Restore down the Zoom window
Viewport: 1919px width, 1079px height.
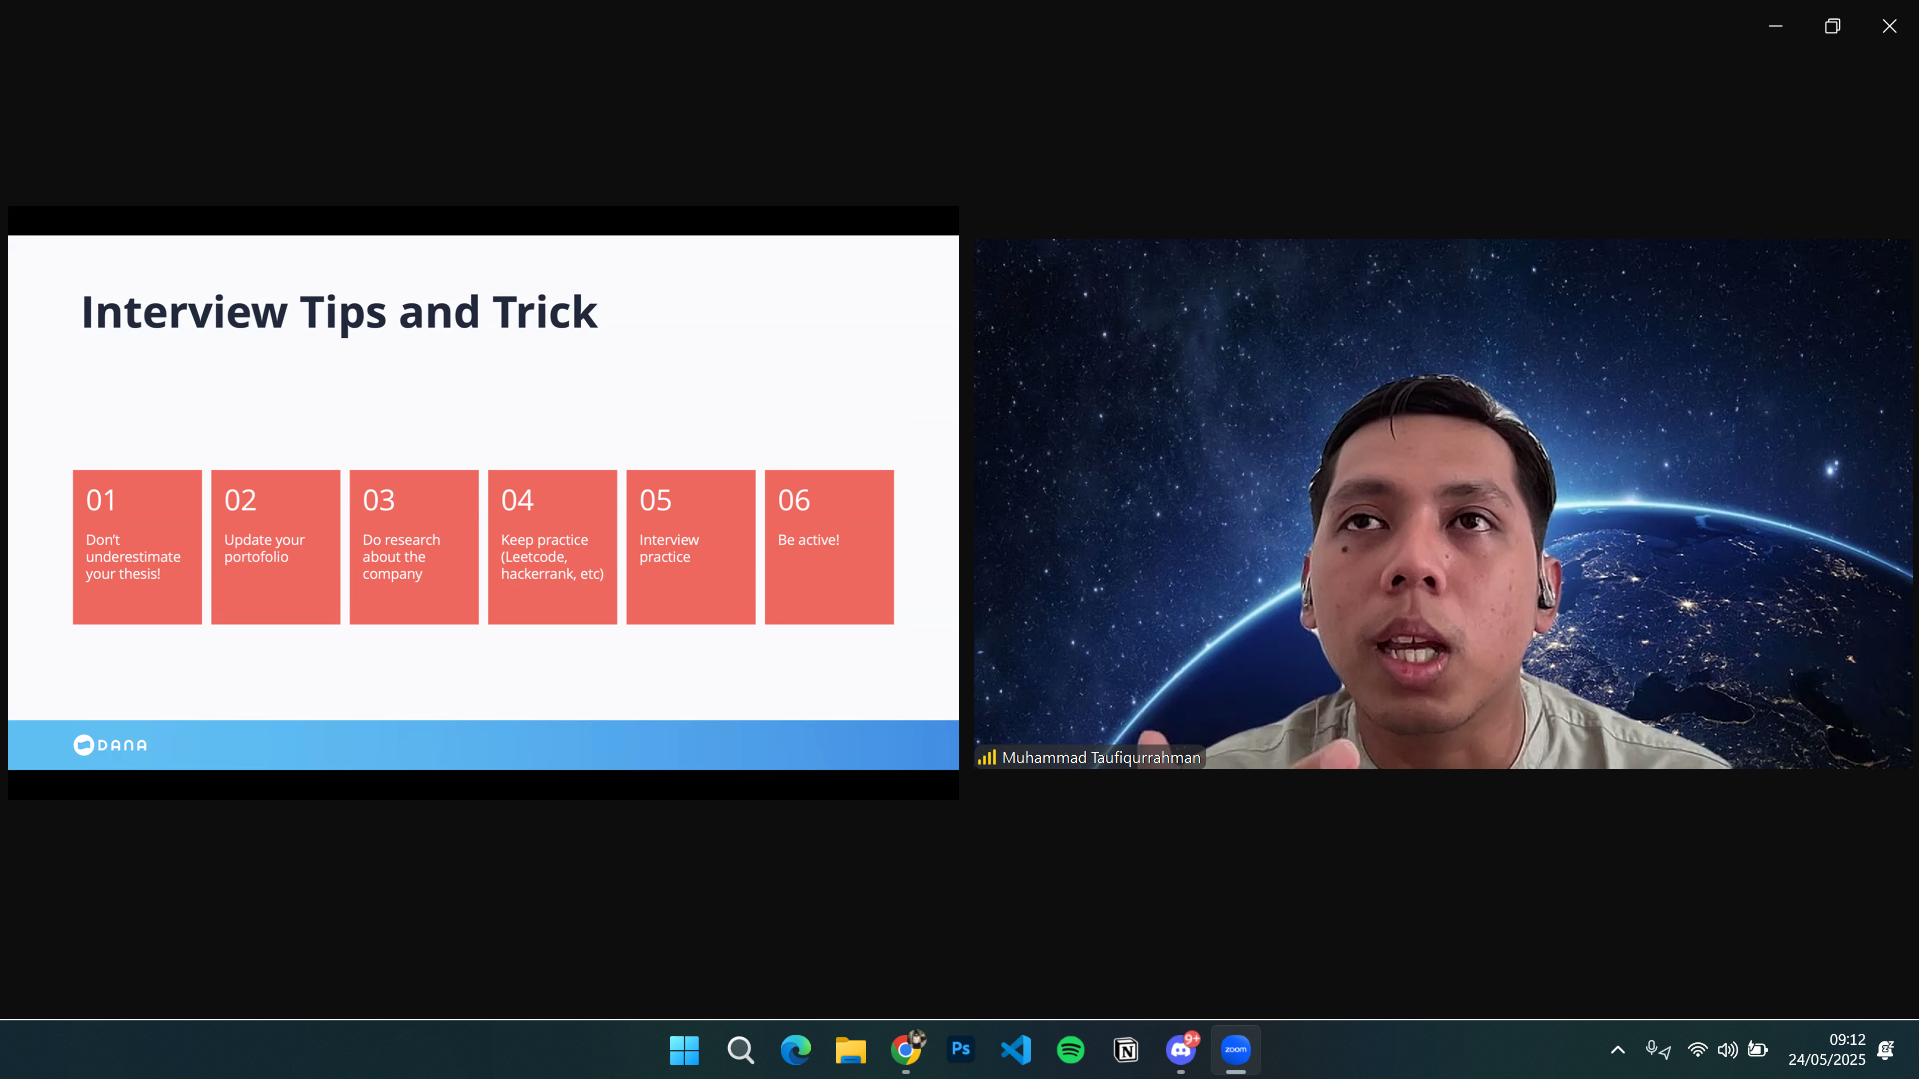pos(1832,26)
